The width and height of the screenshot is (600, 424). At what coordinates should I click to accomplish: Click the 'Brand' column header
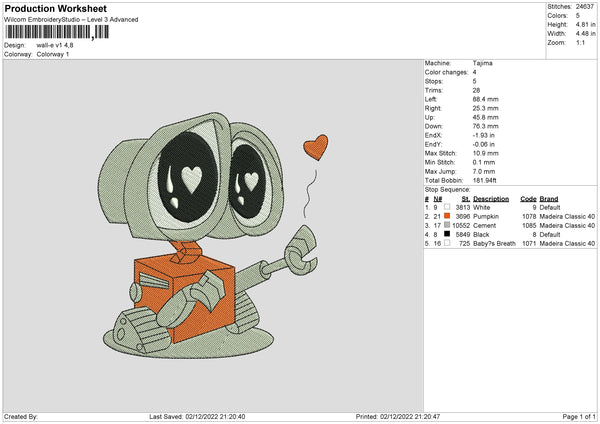click(x=549, y=199)
